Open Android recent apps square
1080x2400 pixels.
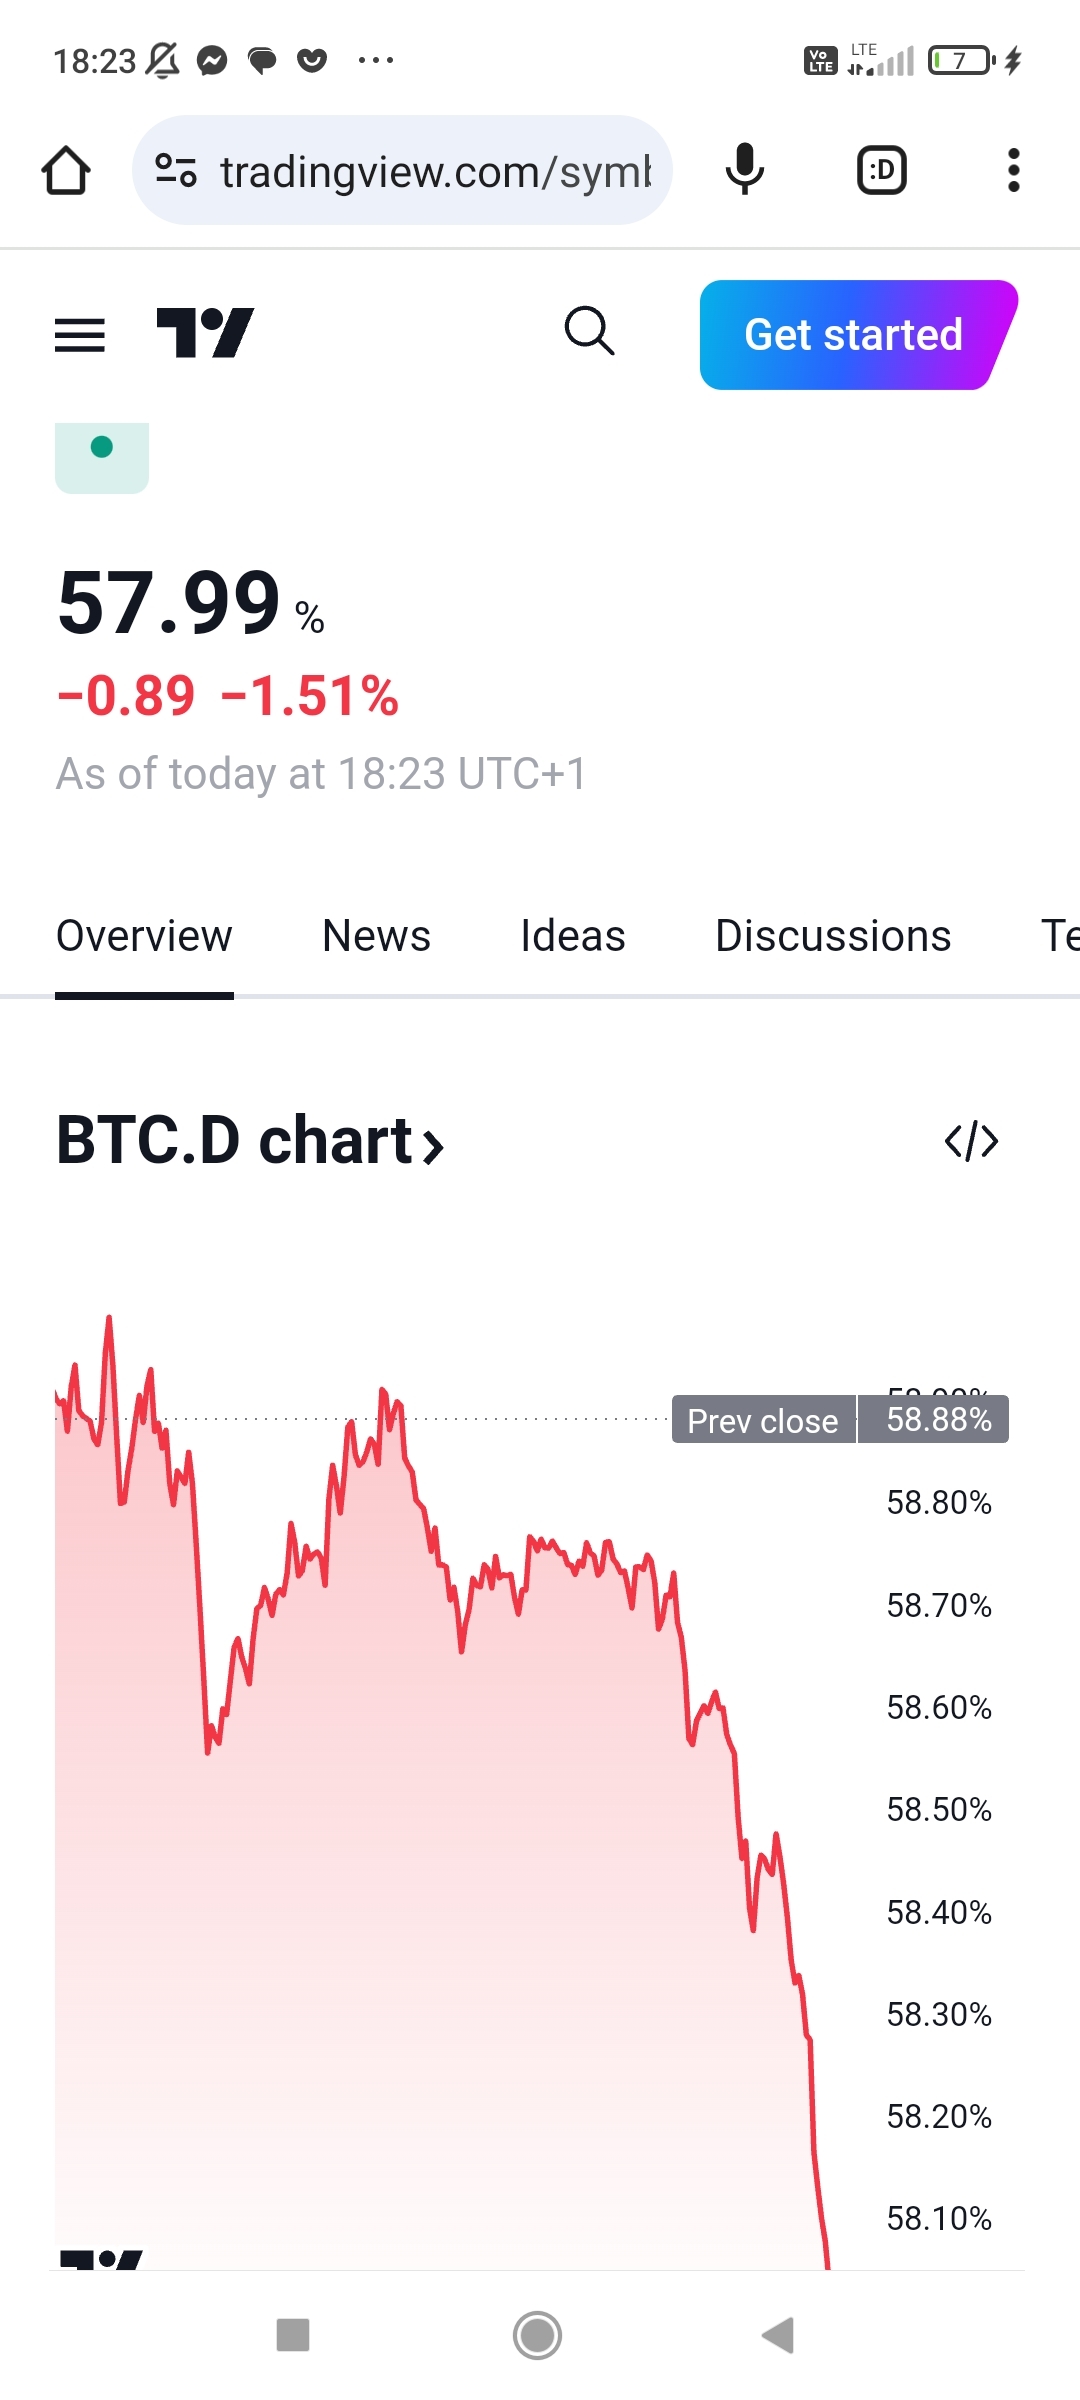click(293, 2335)
